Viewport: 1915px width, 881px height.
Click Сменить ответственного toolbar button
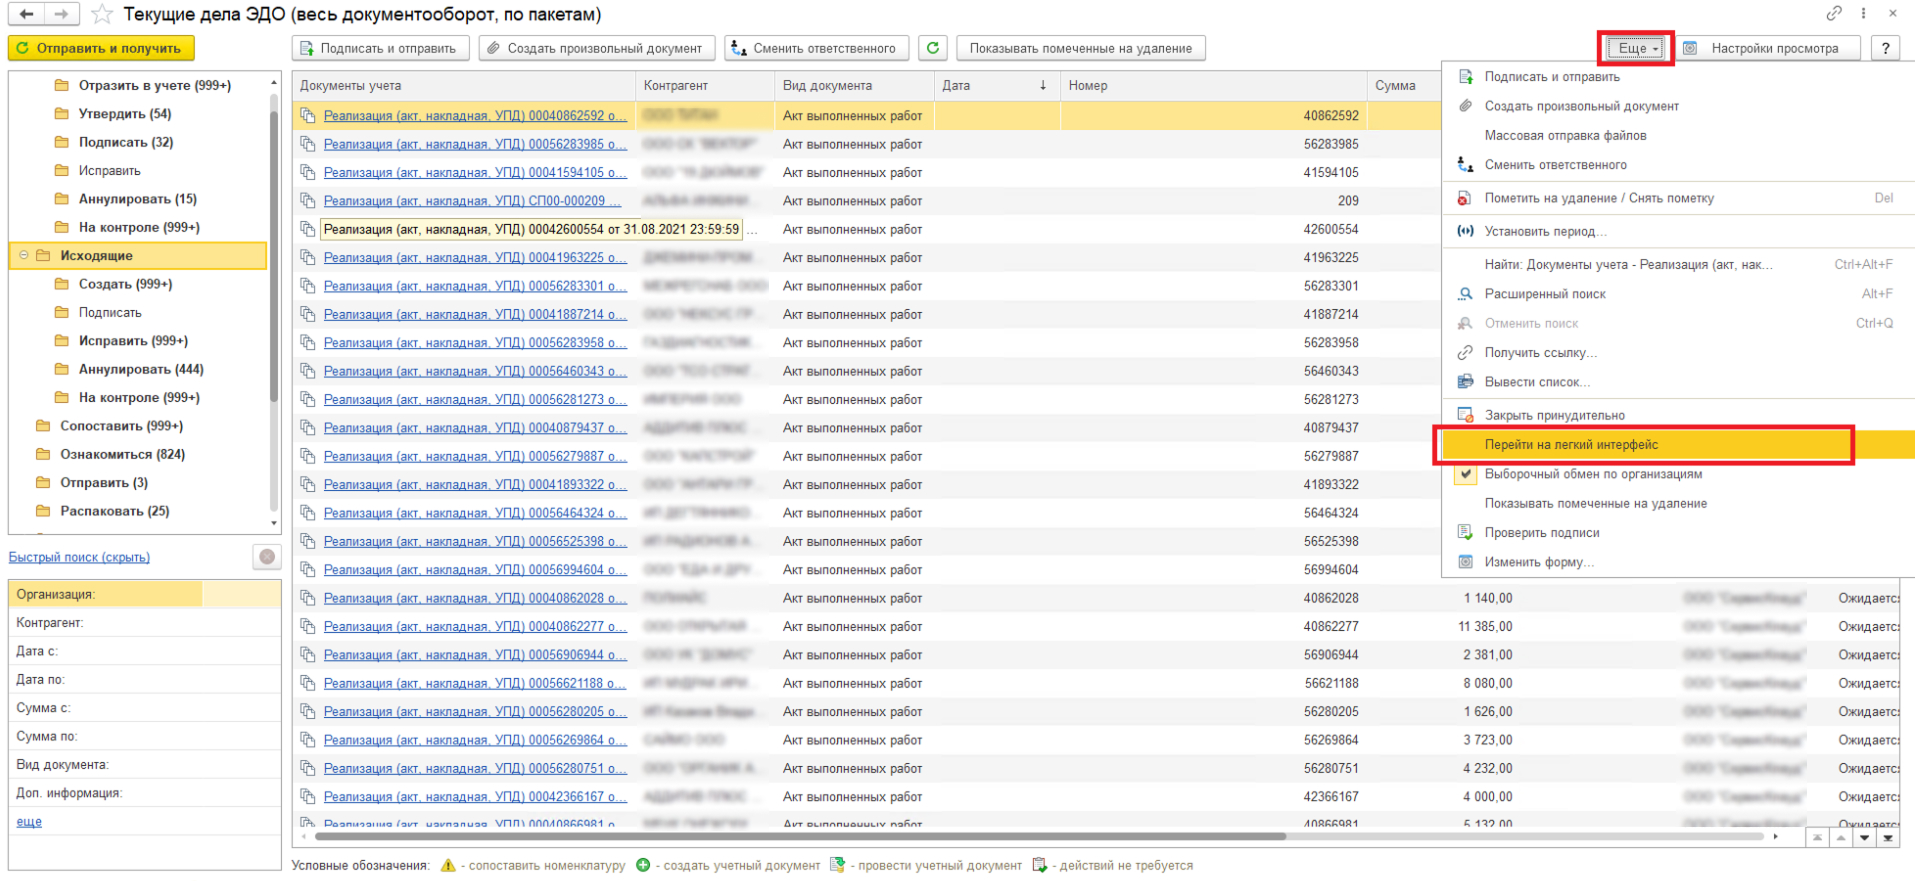click(816, 48)
